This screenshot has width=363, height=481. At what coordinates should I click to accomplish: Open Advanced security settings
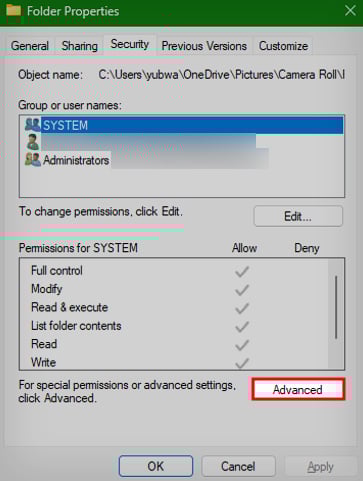point(298,389)
